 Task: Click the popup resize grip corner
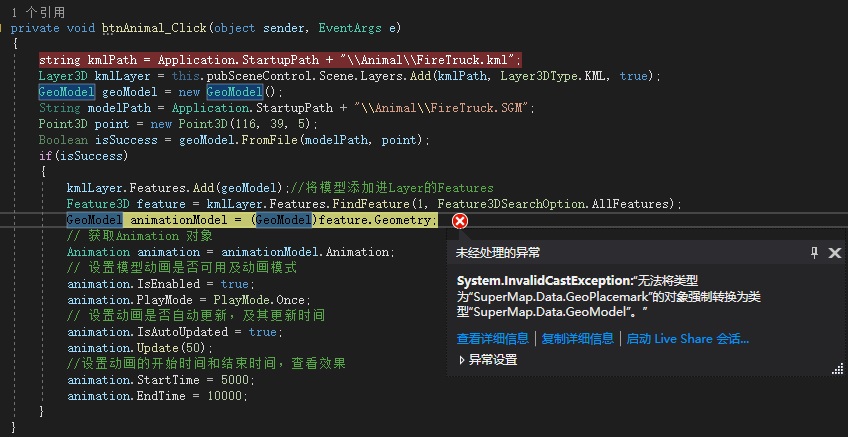(x=837, y=368)
